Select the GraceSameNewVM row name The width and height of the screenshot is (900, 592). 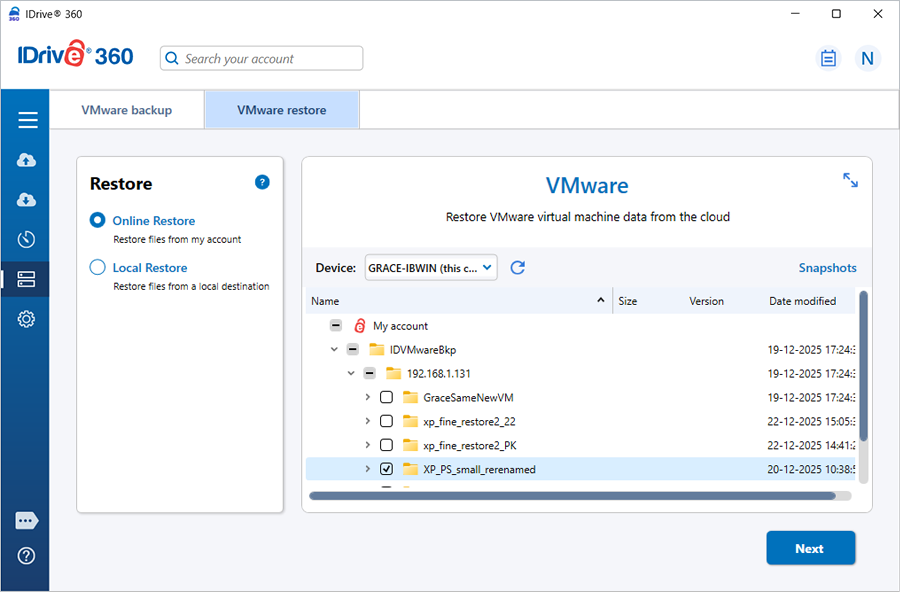(468, 397)
